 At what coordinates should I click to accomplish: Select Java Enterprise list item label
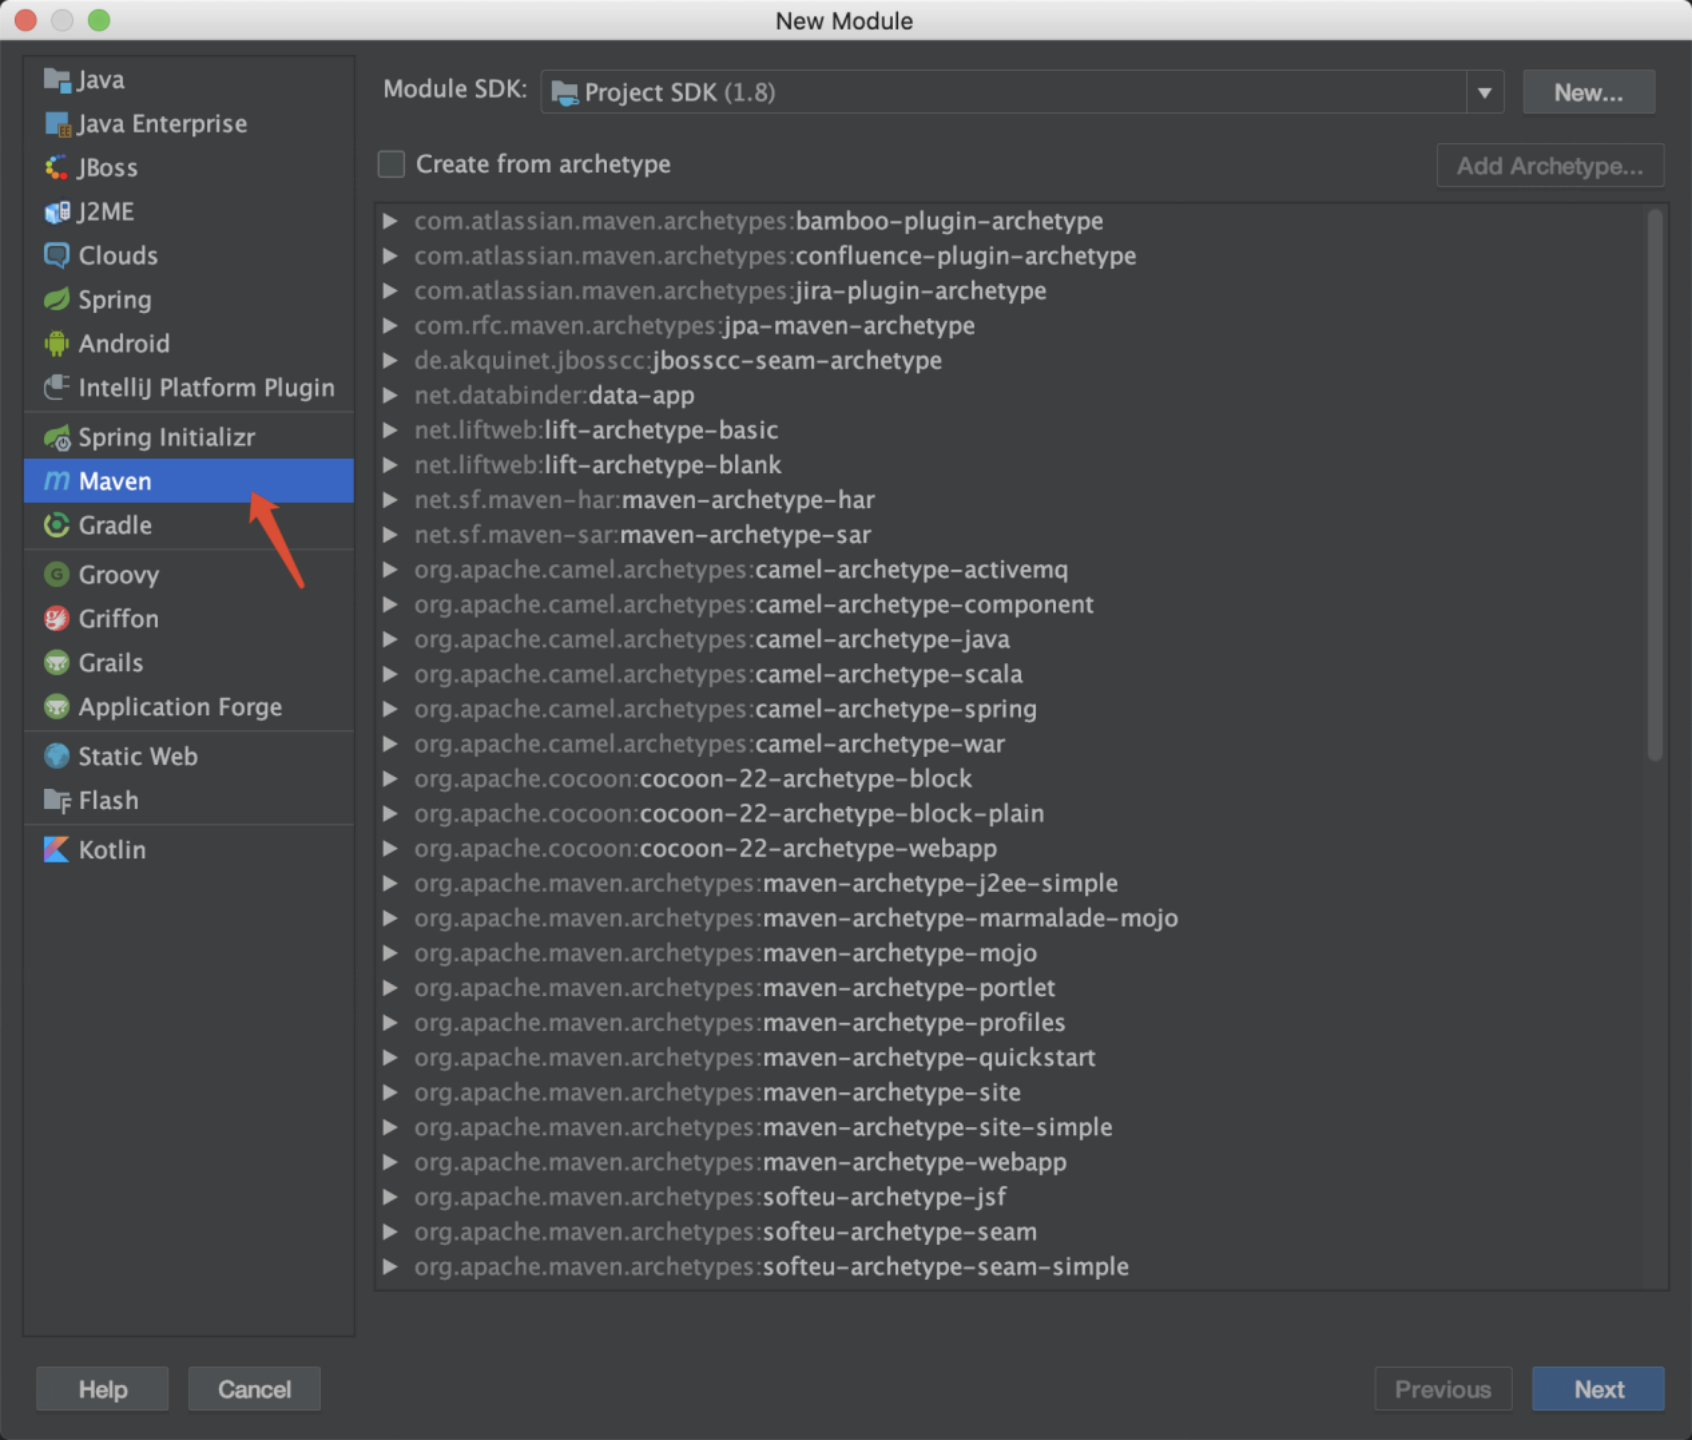click(162, 124)
